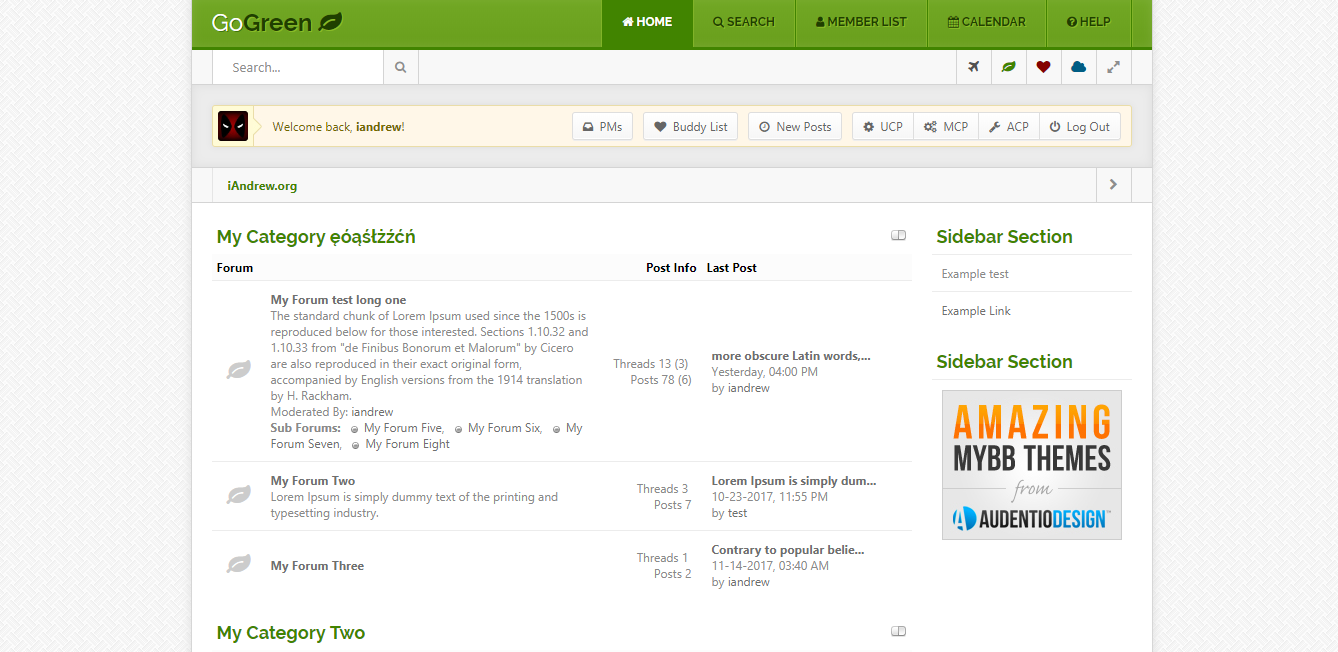This screenshot has height=652, width=1338.
Task: Click the GoGreen leaf logo
Action: [x=277, y=22]
